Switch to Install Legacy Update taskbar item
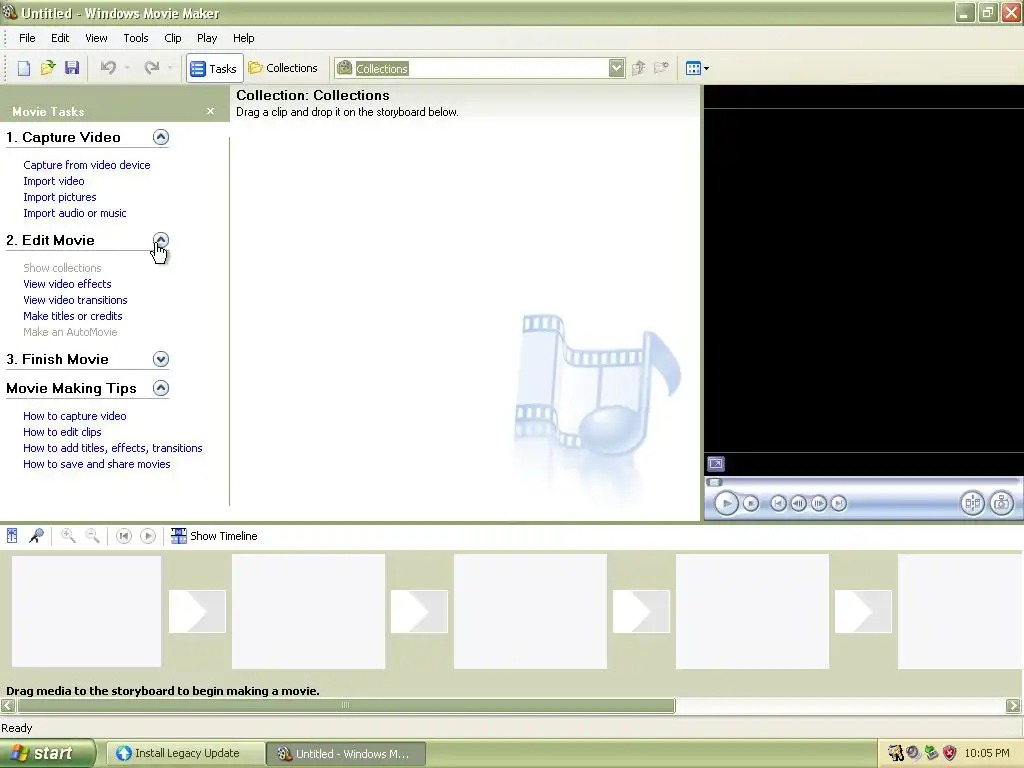 pyautogui.click(x=185, y=753)
